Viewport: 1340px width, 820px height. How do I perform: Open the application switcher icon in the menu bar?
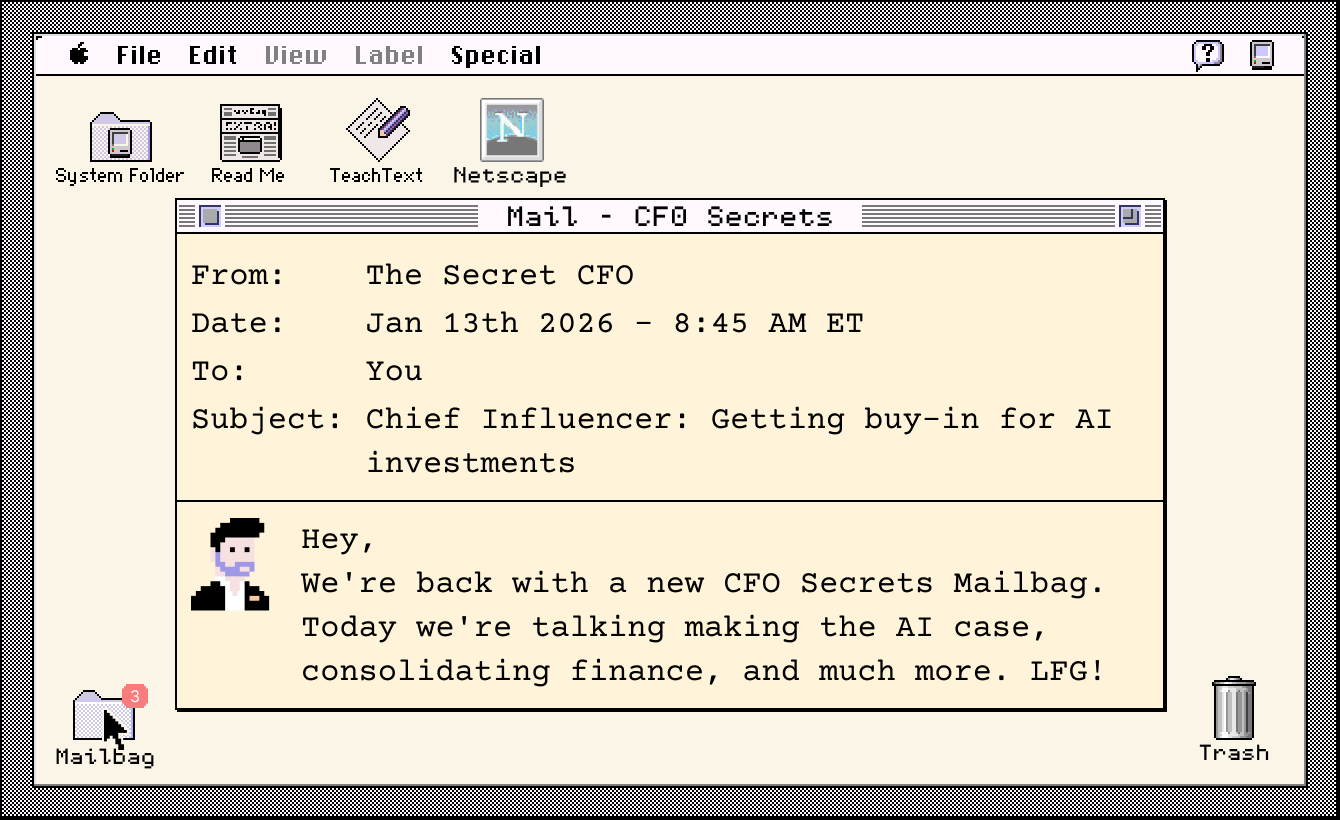pyautogui.click(x=1262, y=54)
